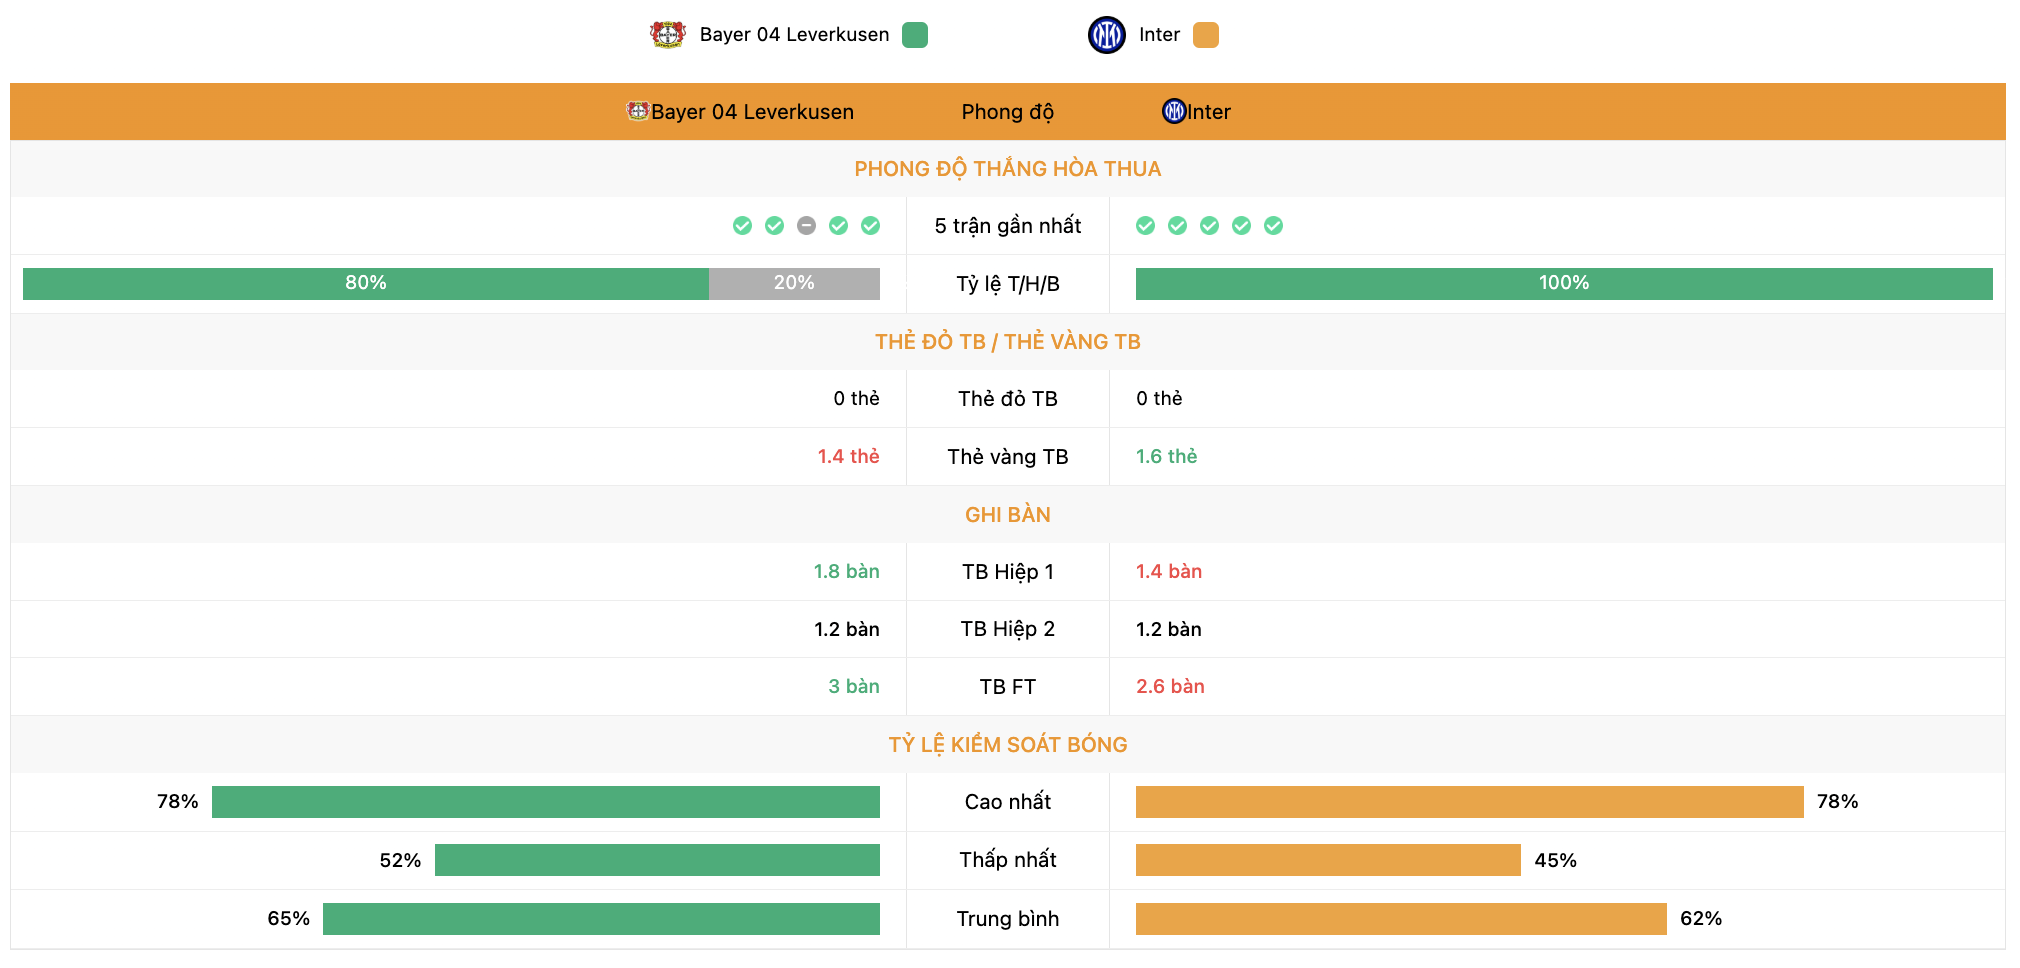
Task: Click 'THẺ ĐỎ TB / THẺ VÀNG TB' heading
Action: (x=1008, y=342)
